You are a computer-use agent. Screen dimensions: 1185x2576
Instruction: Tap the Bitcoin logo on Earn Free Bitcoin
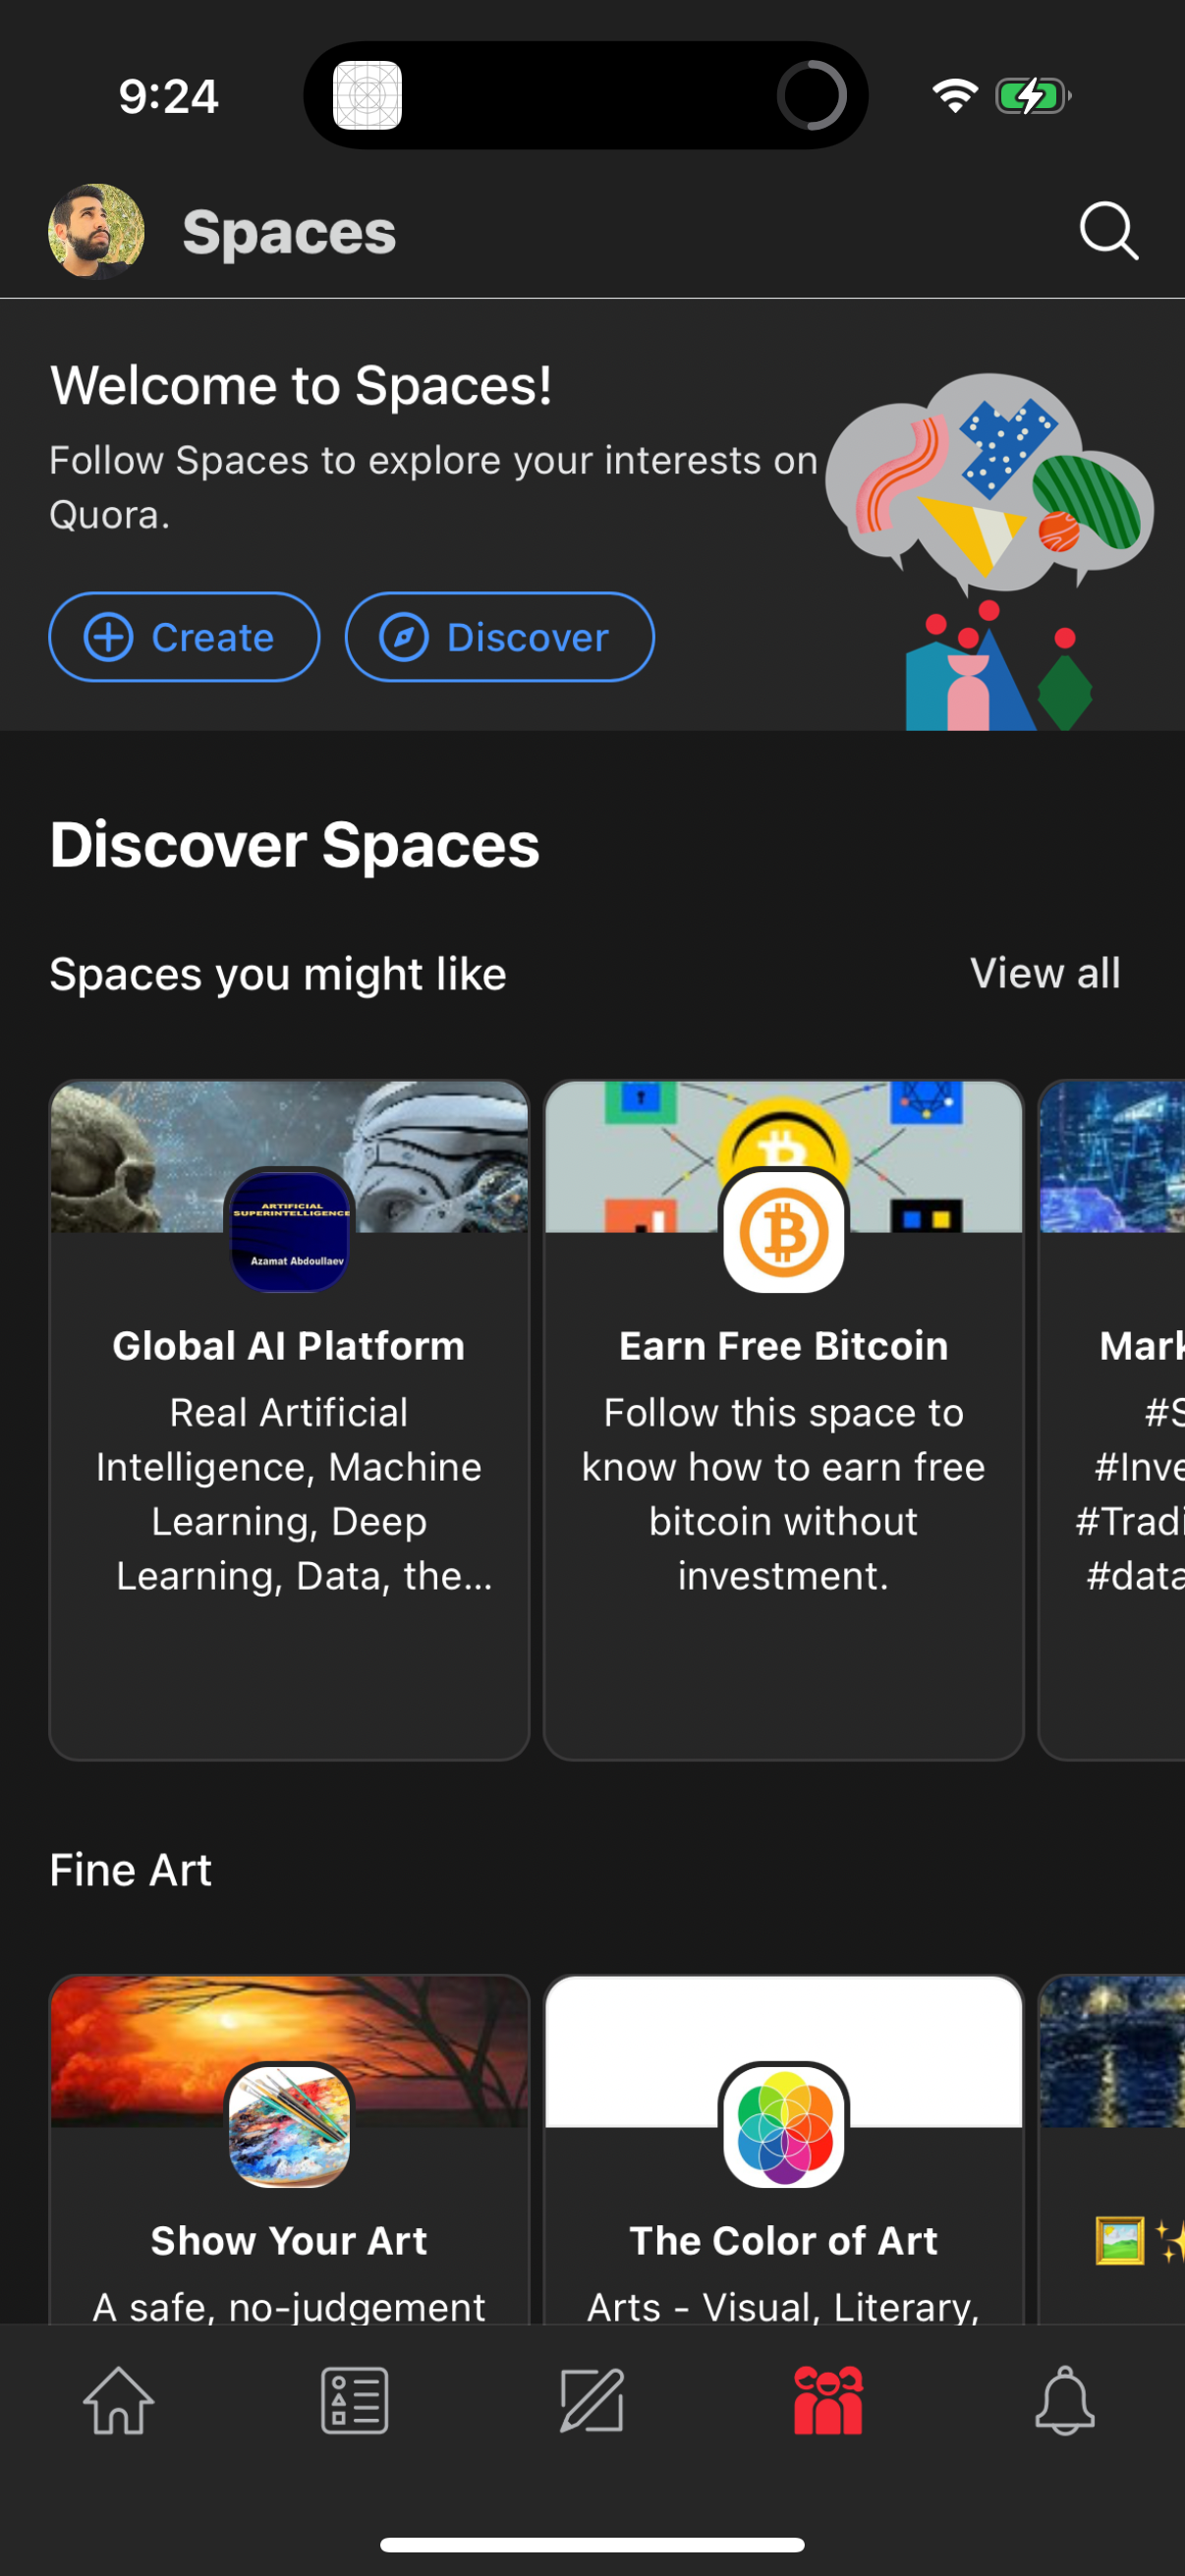(785, 1232)
